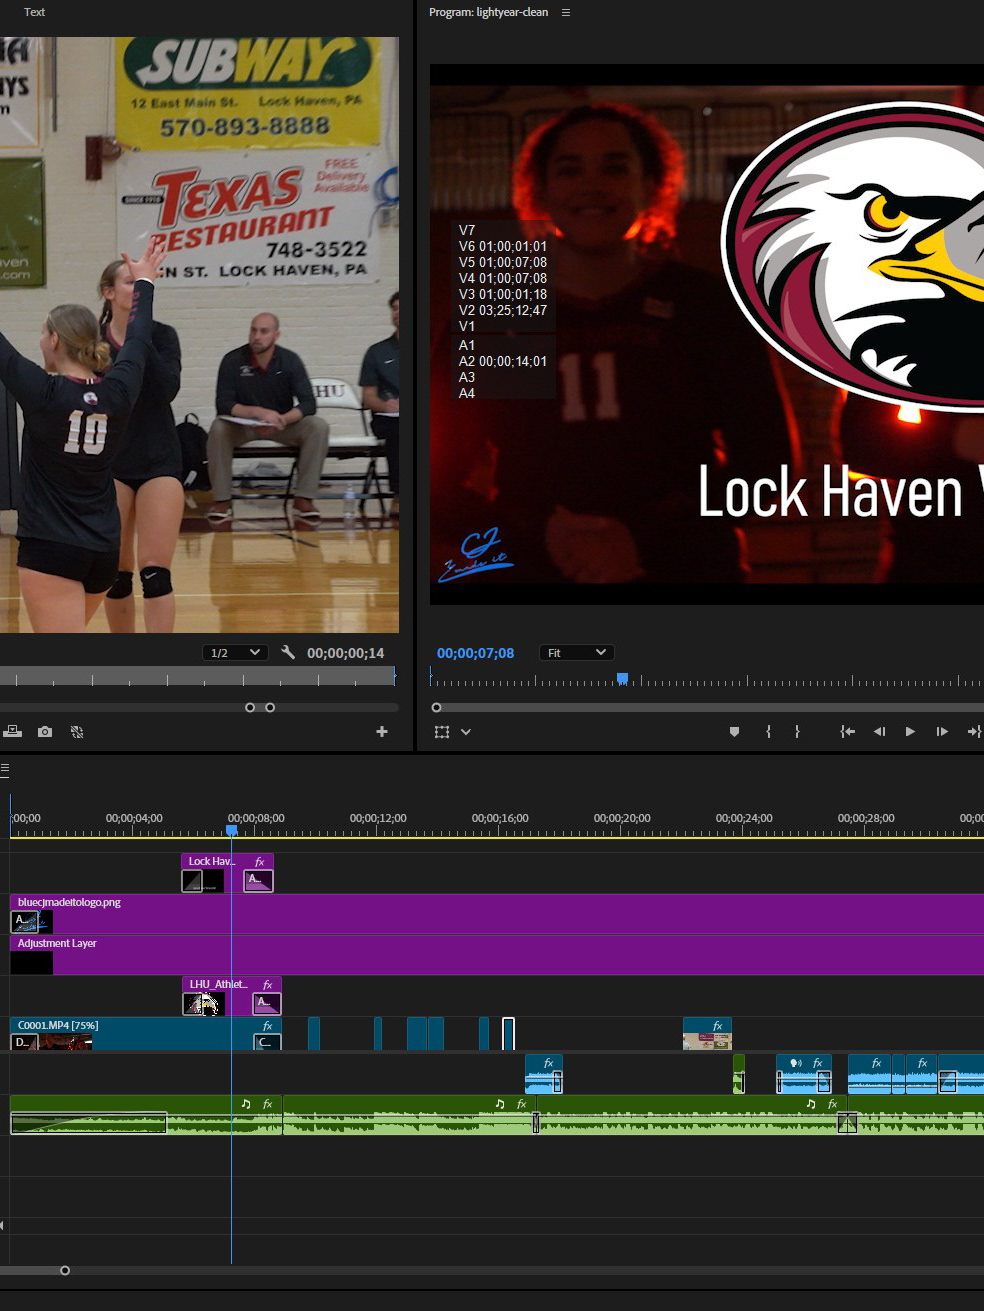984x1311 pixels.
Task: Click the fx badge on C0001.MP4 clip
Action: click(x=267, y=1026)
